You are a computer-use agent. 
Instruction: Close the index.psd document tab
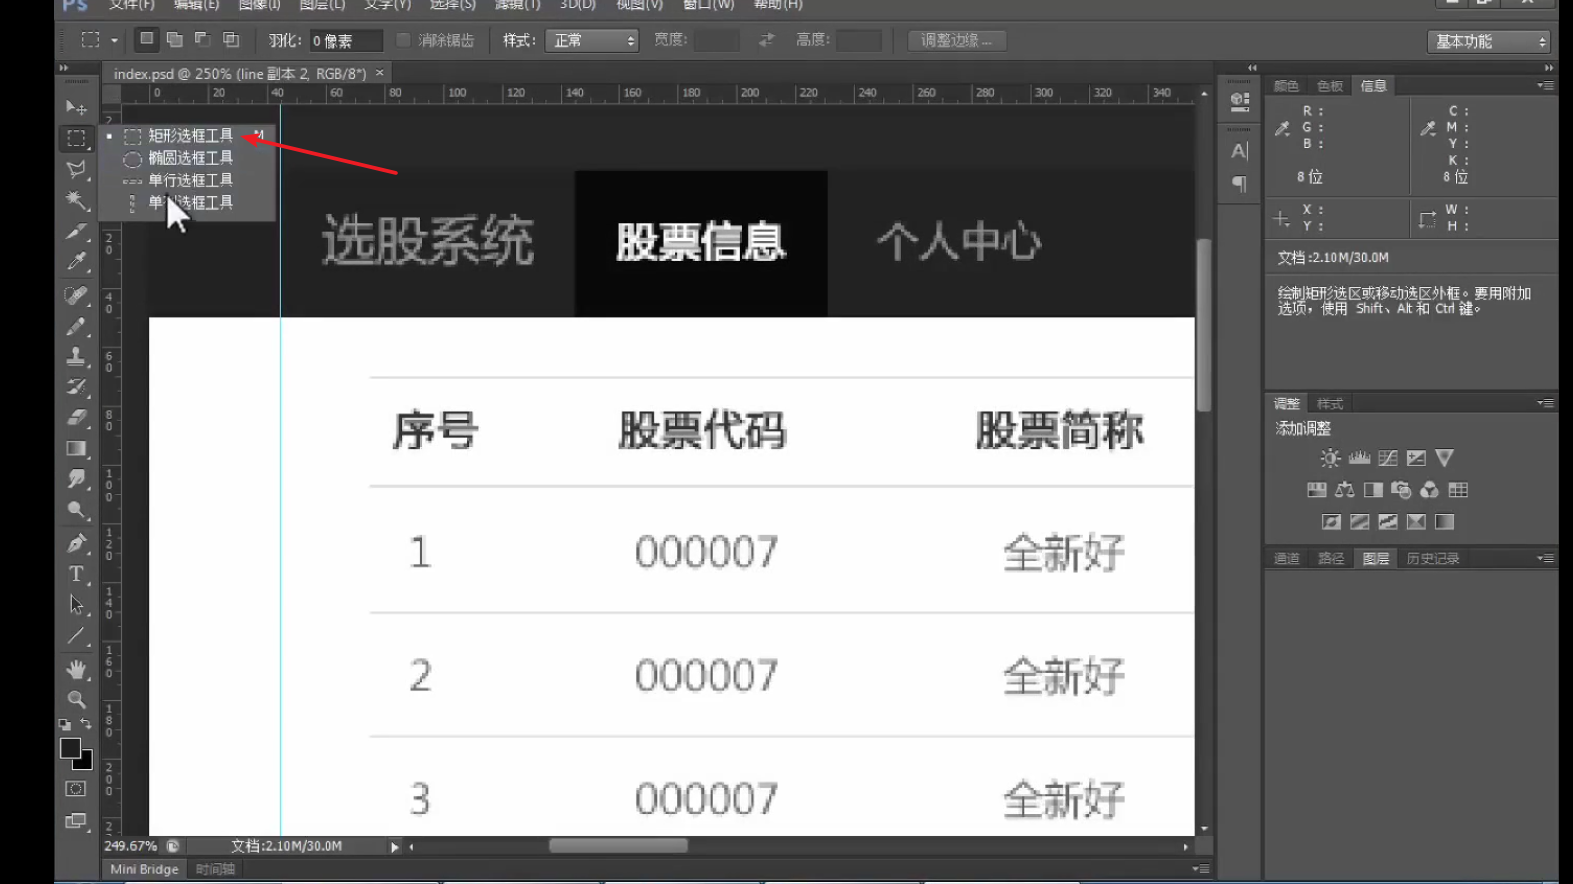(380, 73)
